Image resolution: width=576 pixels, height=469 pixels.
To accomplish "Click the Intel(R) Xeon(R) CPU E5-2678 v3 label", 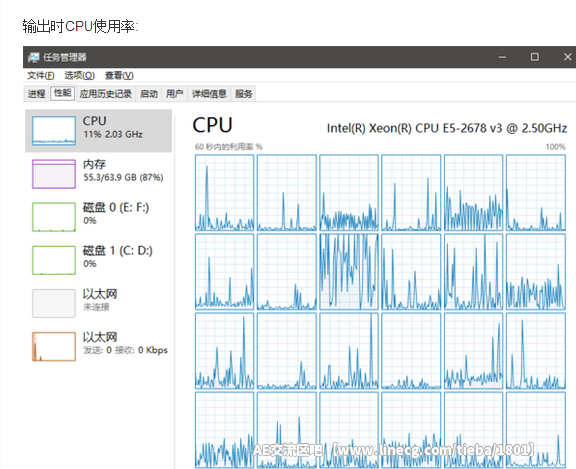I will click(x=447, y=128).
